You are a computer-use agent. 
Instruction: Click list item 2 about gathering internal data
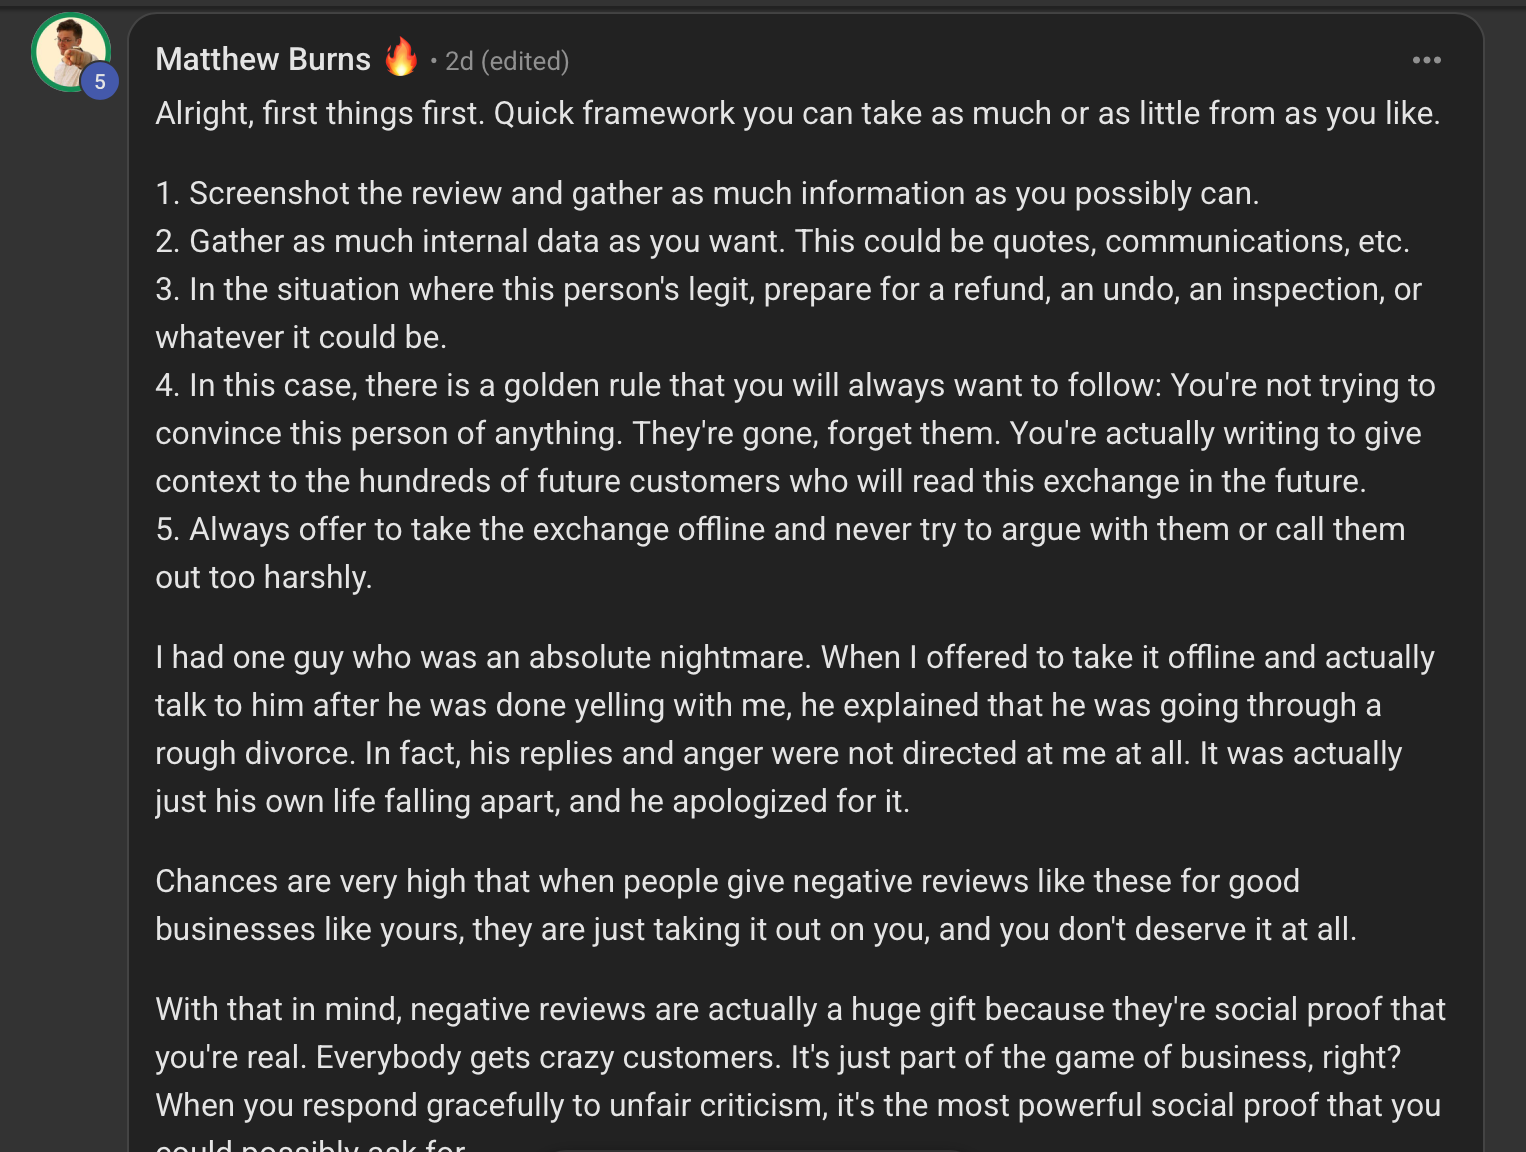(782, 241)
